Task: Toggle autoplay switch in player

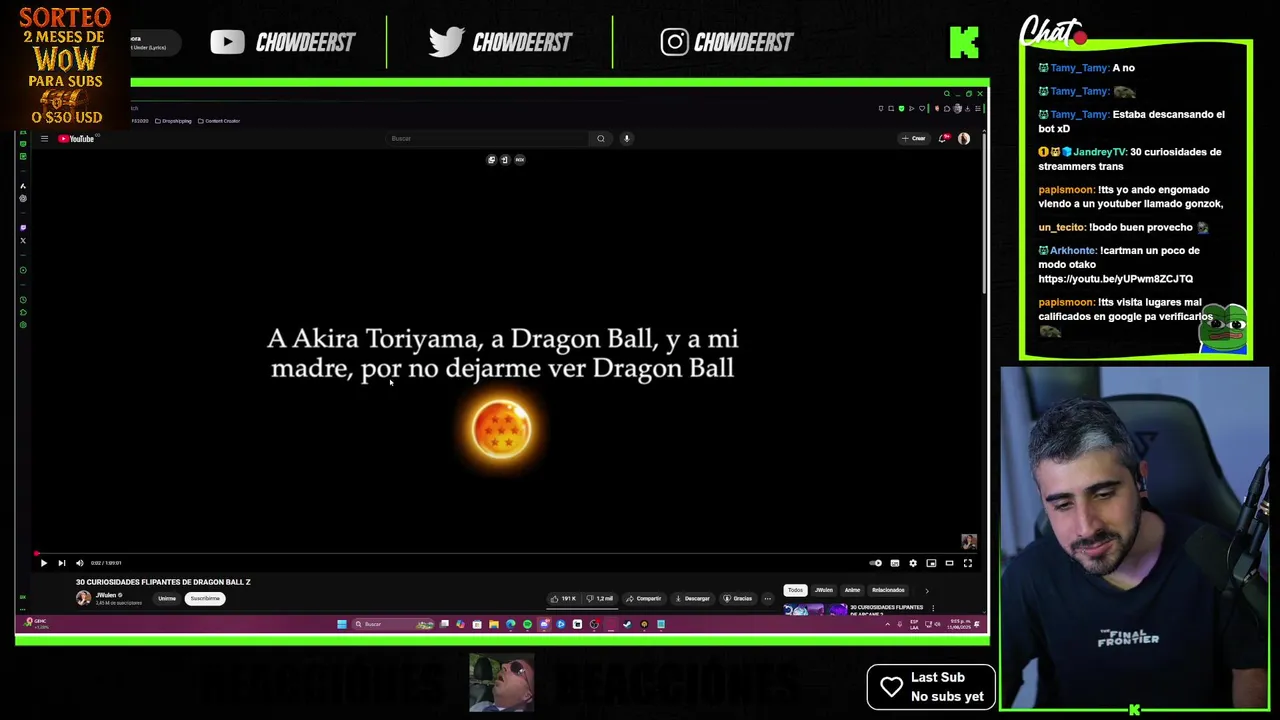Action: coord(875,563)
